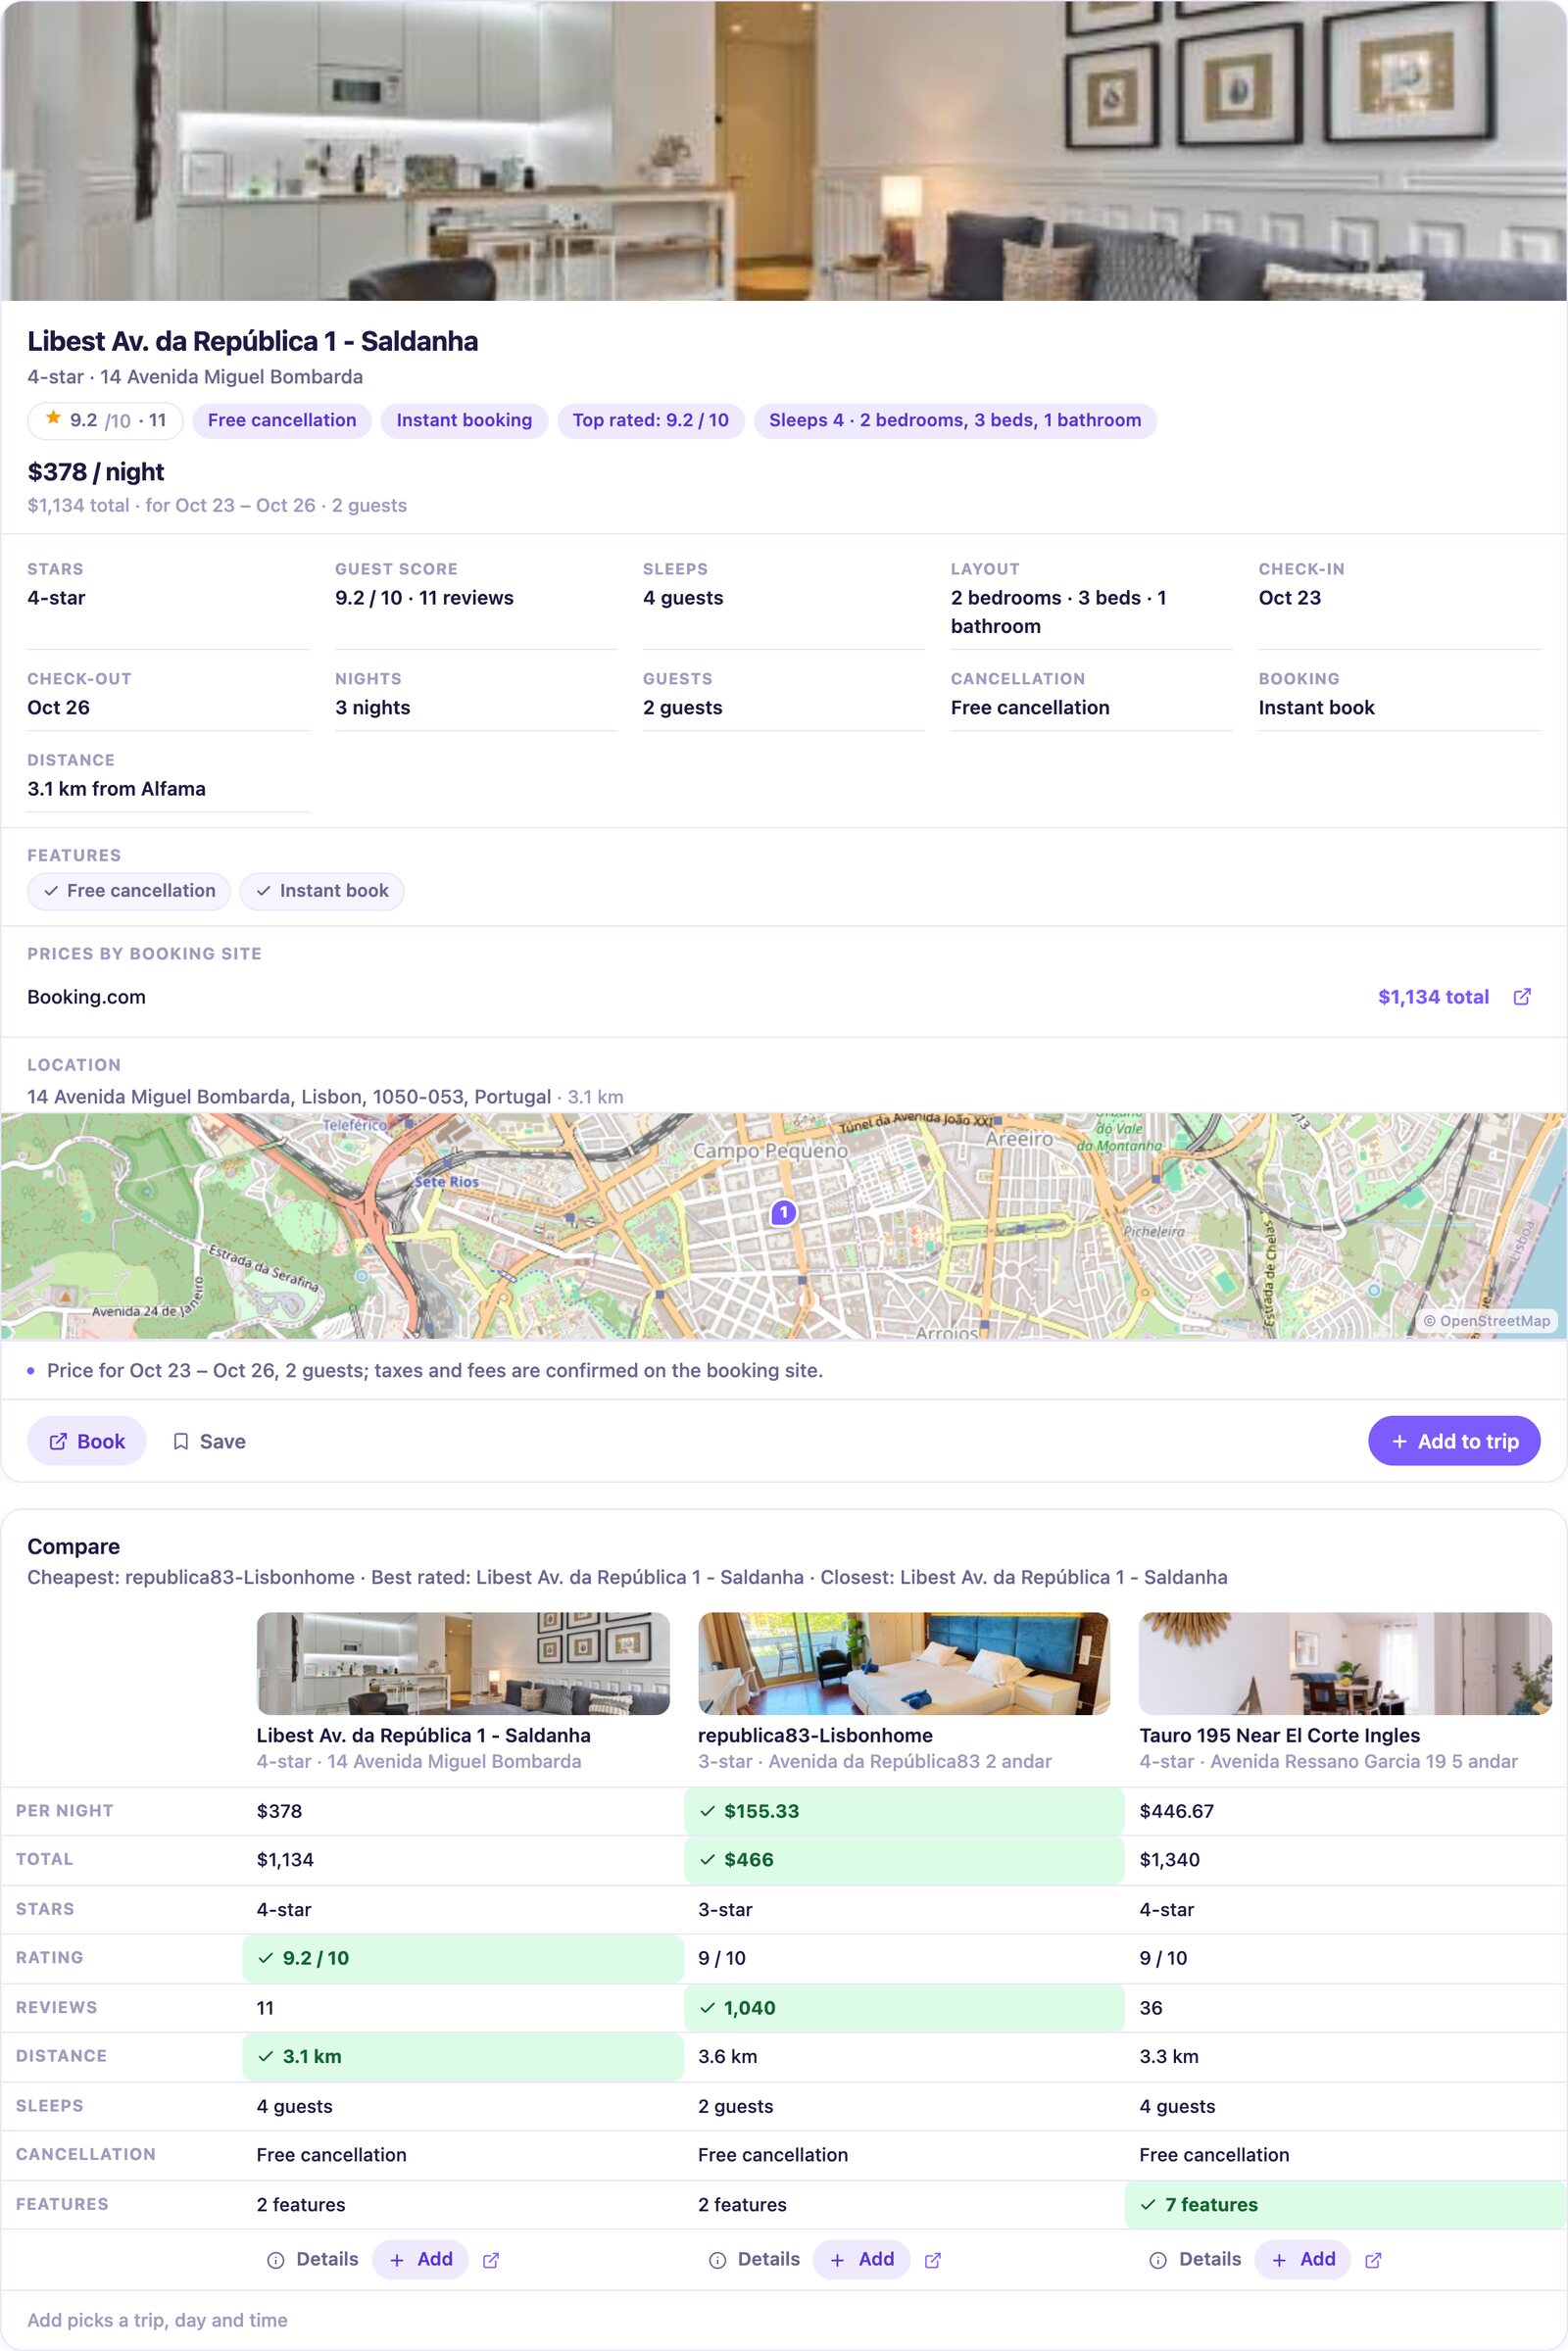Image resolution: width=1568 pixels, height=2351 pixels.
Task: Click the map pin marker numbered 1
Action: click(783, 1212)
